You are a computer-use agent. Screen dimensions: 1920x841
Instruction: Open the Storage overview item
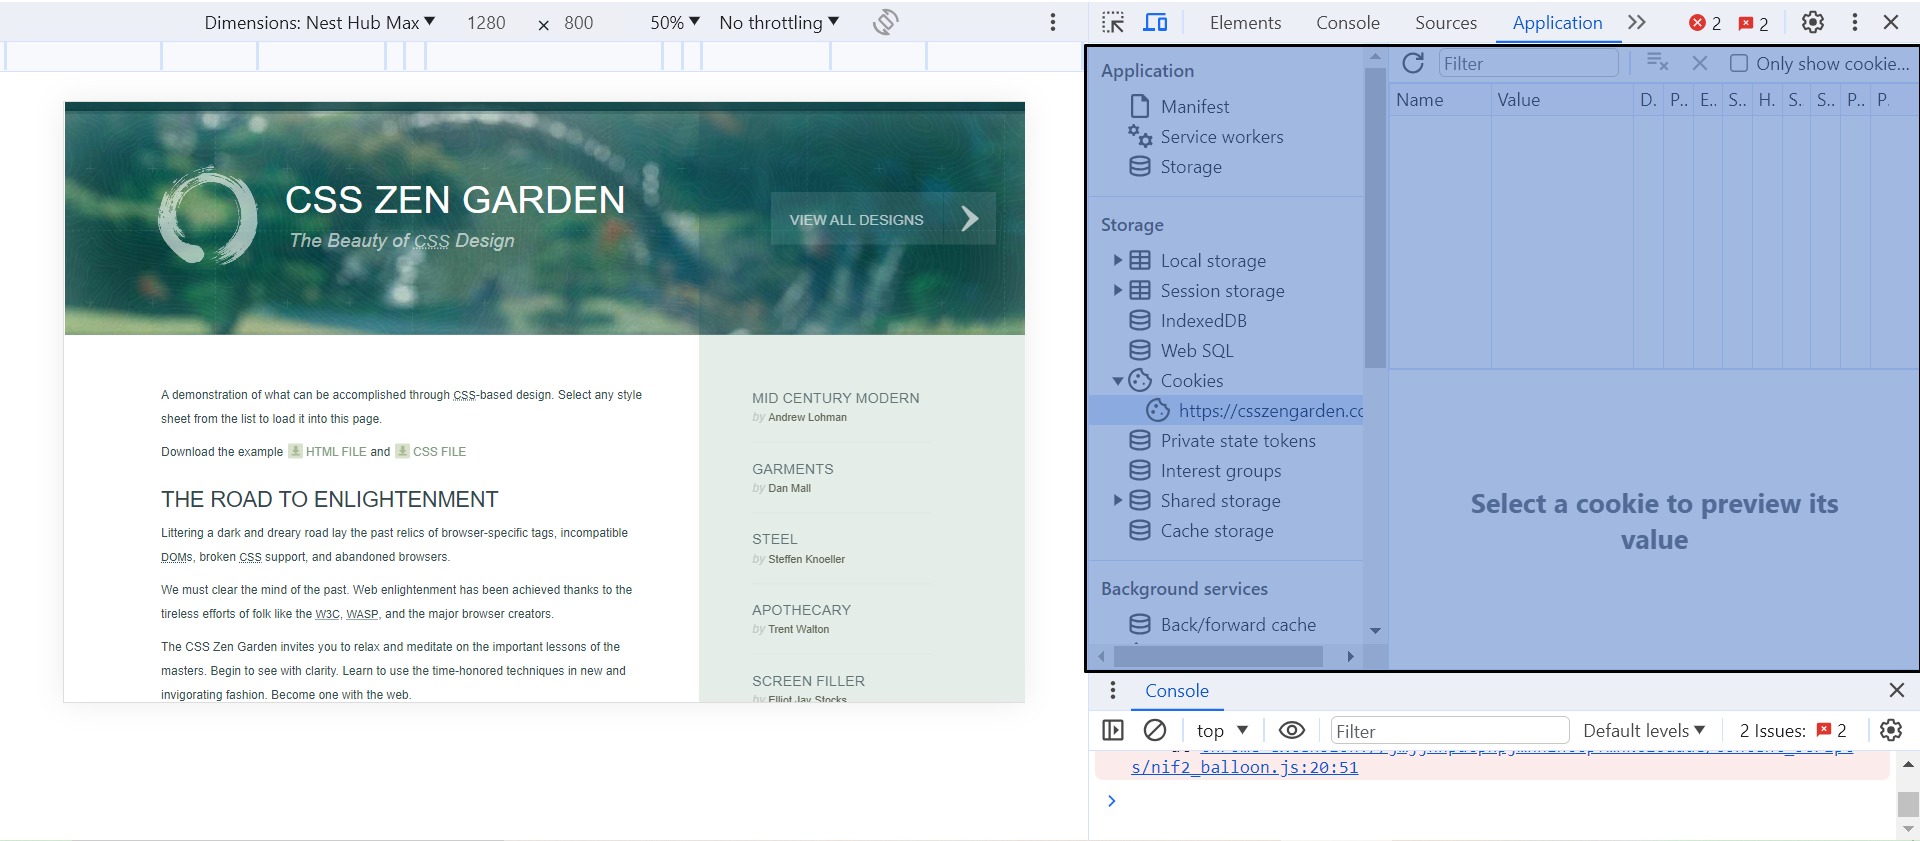point(1191,166)
